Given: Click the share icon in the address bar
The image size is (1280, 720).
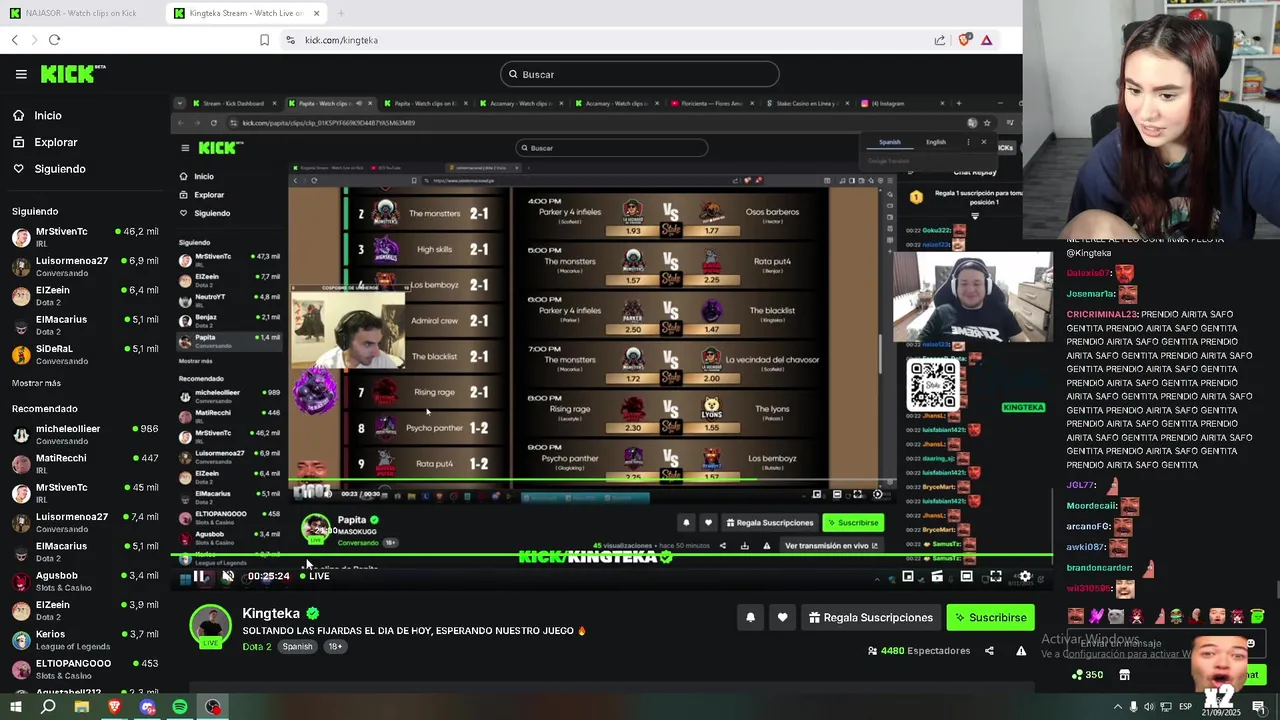Looking at the screenshot, I should (x=940, y=40).
